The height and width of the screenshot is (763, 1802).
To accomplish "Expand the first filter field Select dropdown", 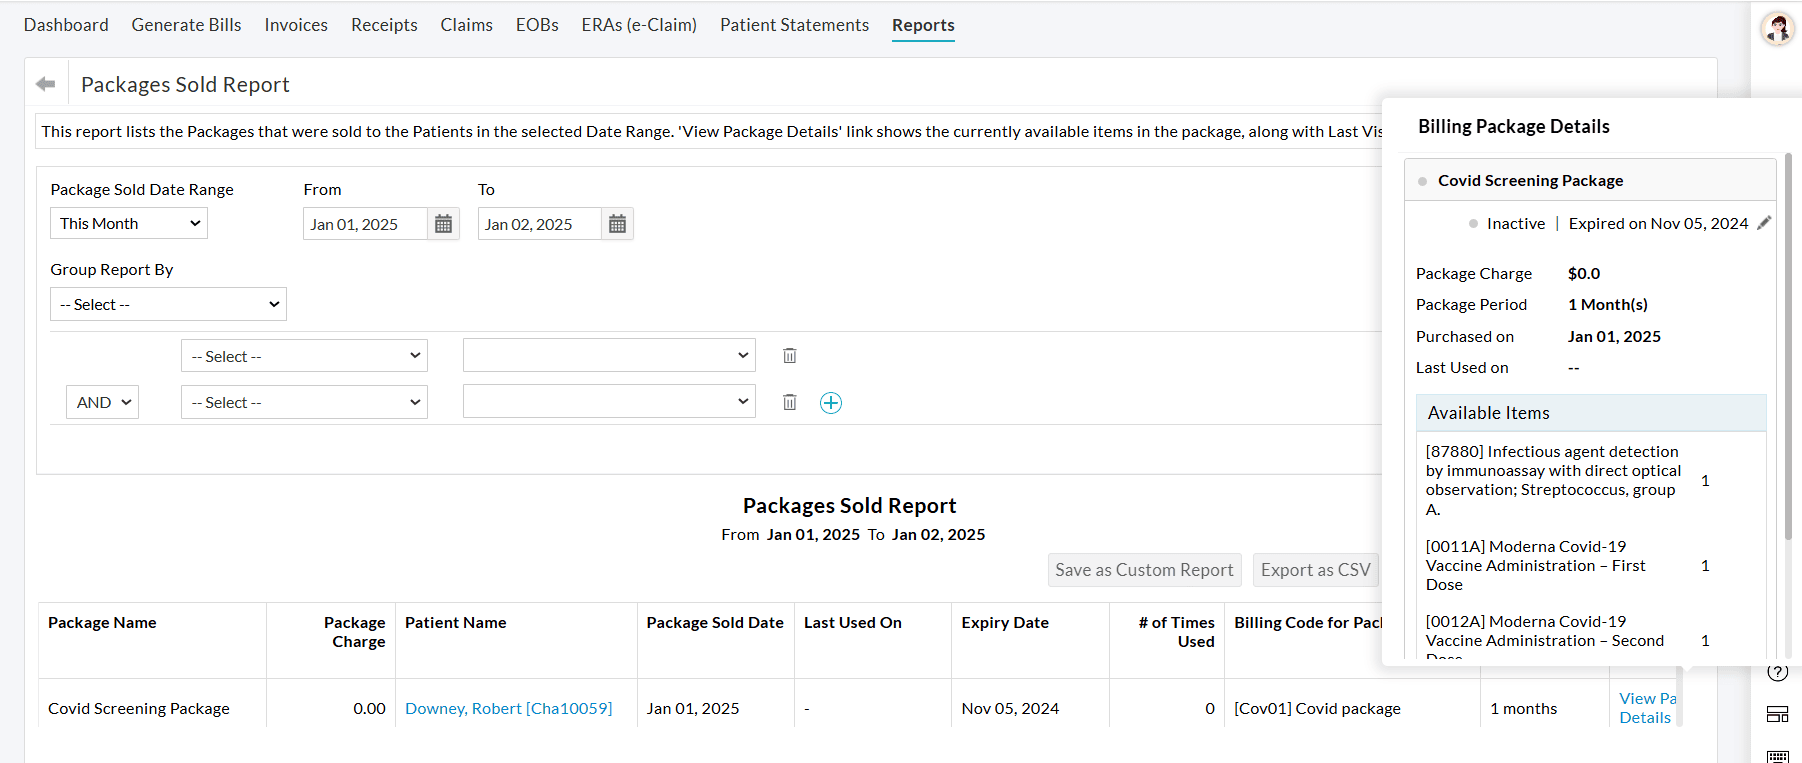I will coord(304,356).
